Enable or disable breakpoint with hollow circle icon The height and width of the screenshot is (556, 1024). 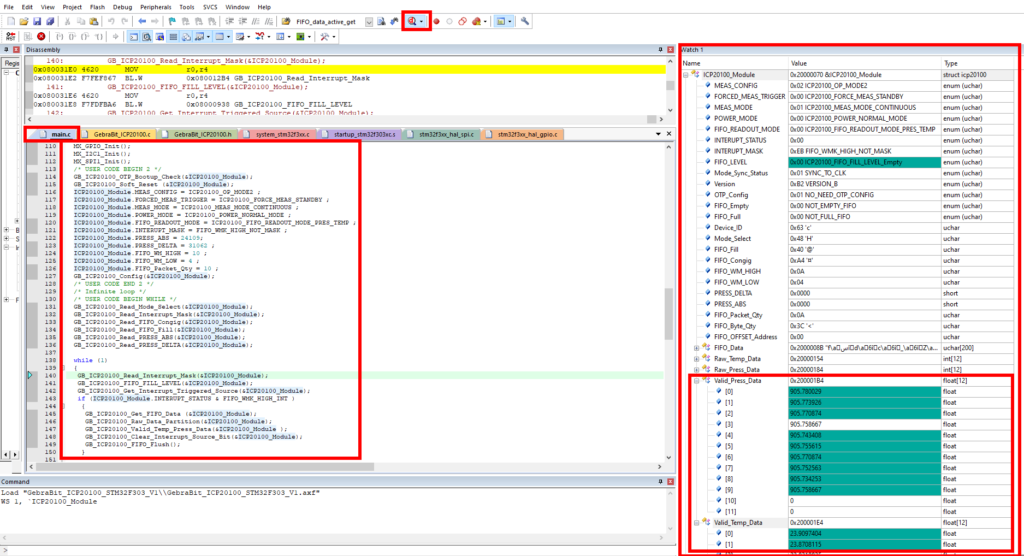pyautogui.click(x=449, y=22)
